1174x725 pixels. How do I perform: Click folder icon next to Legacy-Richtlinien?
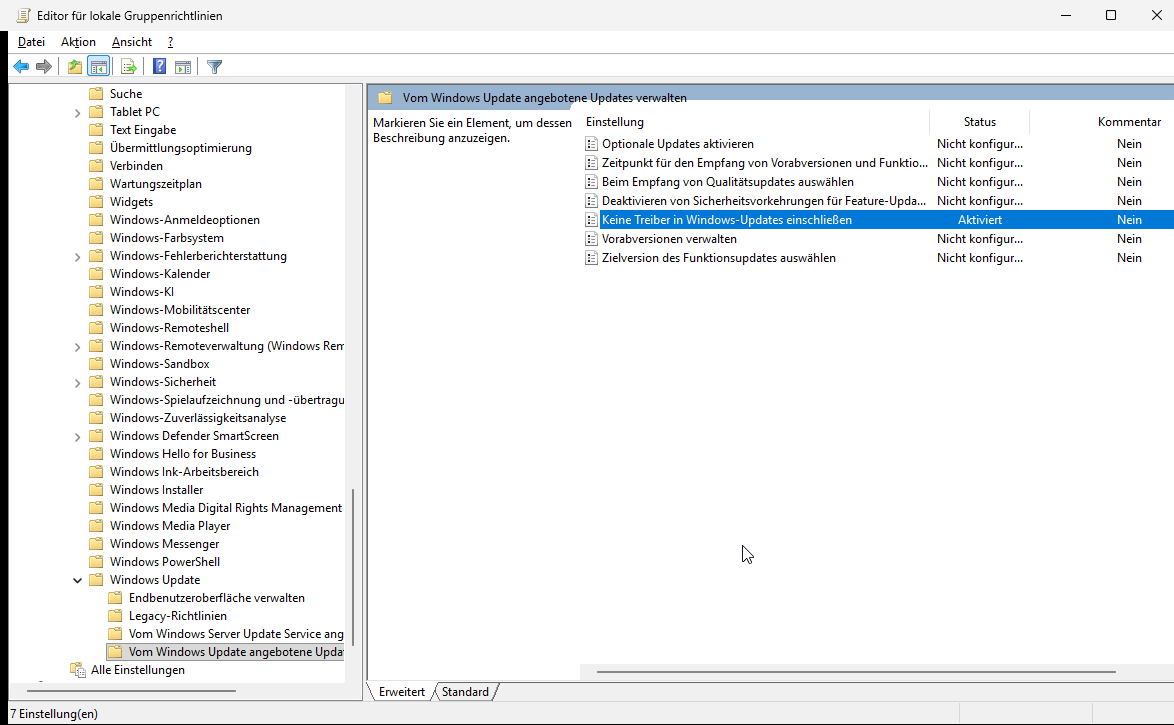[115, 616]
